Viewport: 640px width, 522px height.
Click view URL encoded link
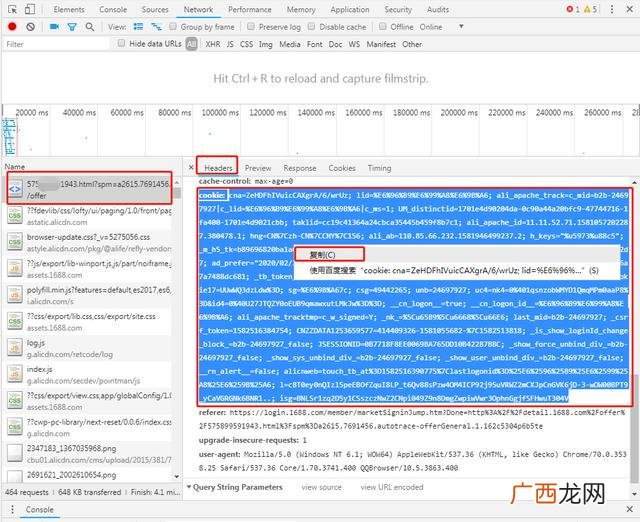point(392,487)
